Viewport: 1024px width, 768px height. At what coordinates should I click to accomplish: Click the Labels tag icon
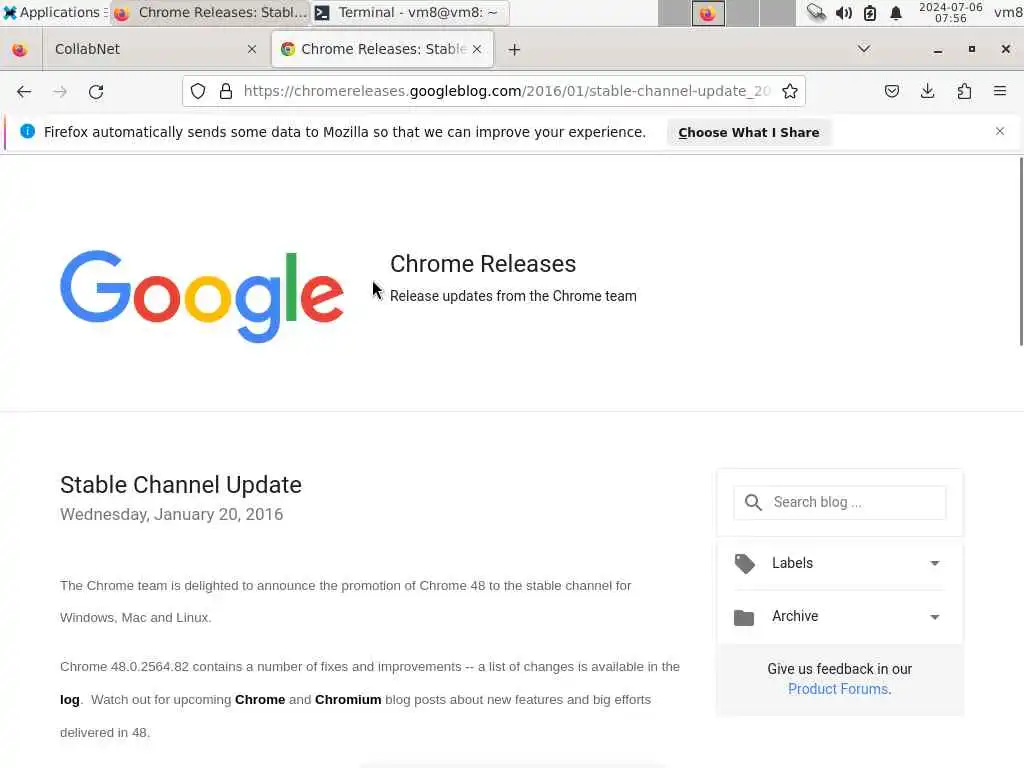[x=744, y=564]
